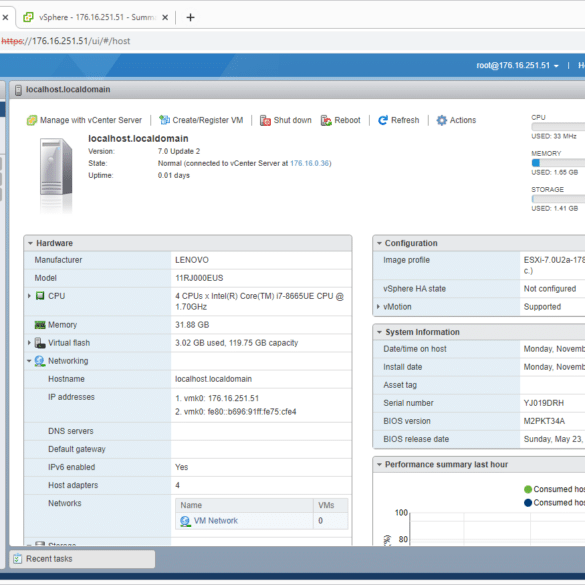Click the BIOS version M2PKT34A
Screen dimensions: 585x585
[x=544, y=421]
